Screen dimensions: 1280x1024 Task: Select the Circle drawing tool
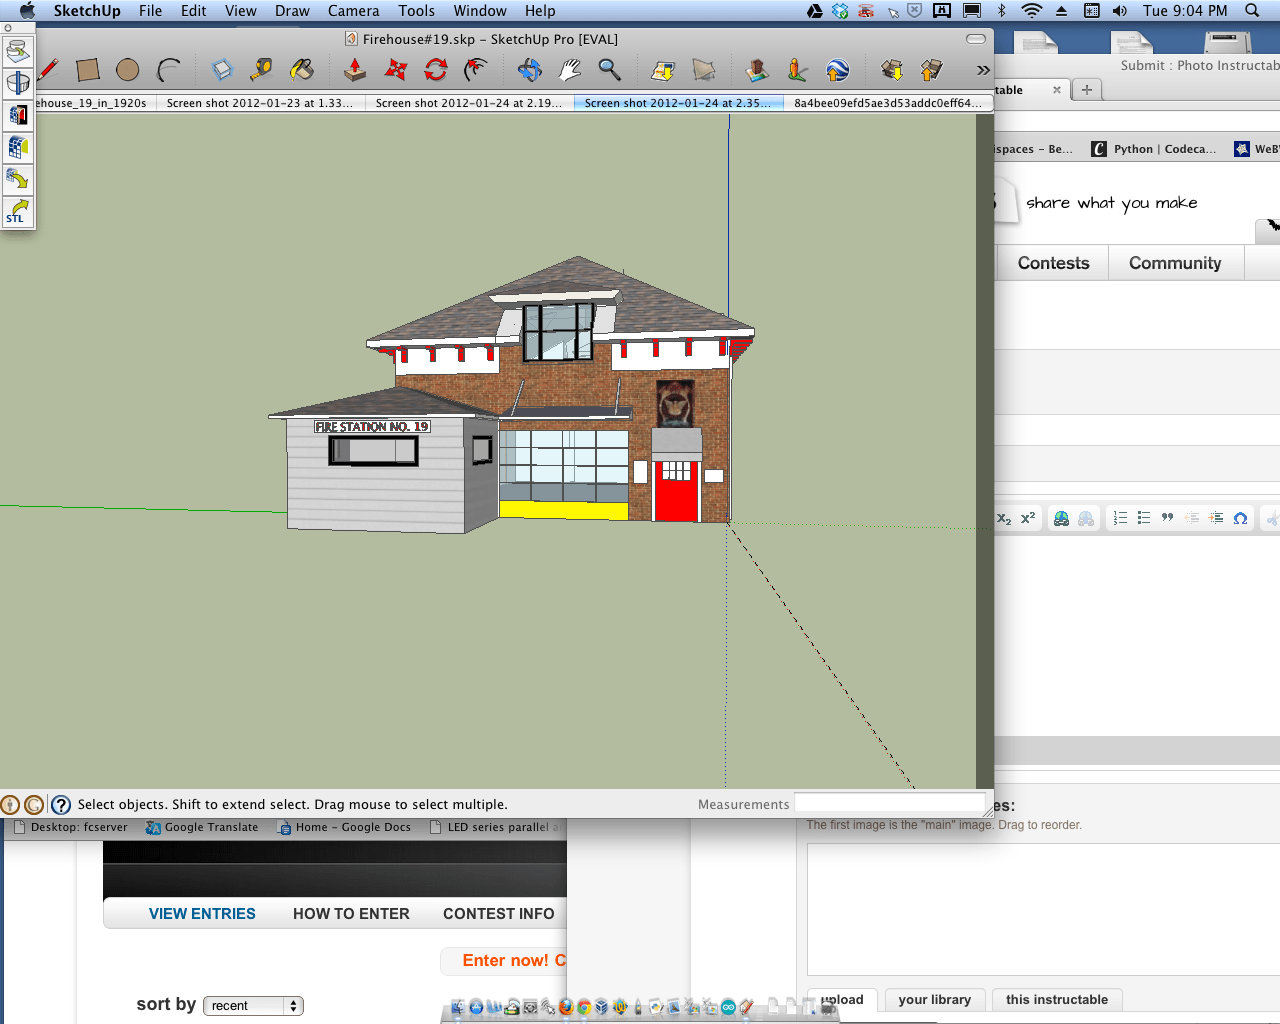[x=127, y=70]
